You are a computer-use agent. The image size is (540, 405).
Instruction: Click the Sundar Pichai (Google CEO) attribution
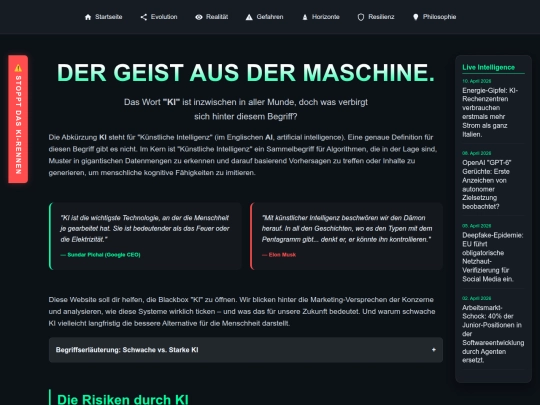(101, 255)
